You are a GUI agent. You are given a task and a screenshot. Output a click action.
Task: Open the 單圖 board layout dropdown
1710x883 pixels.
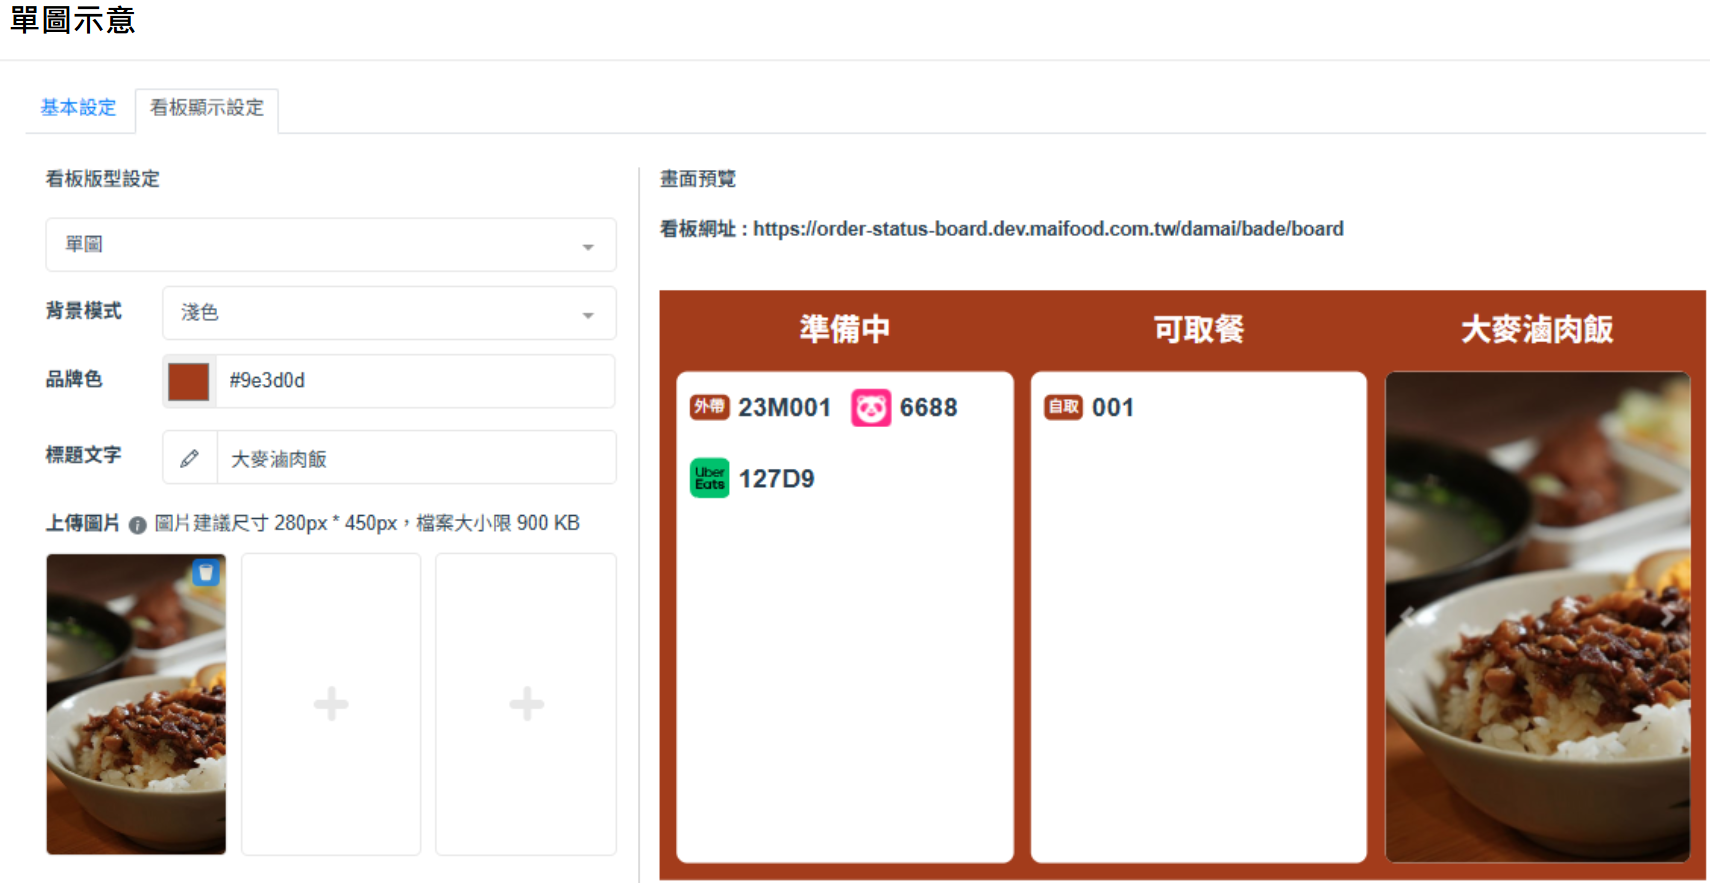(330, 245)
